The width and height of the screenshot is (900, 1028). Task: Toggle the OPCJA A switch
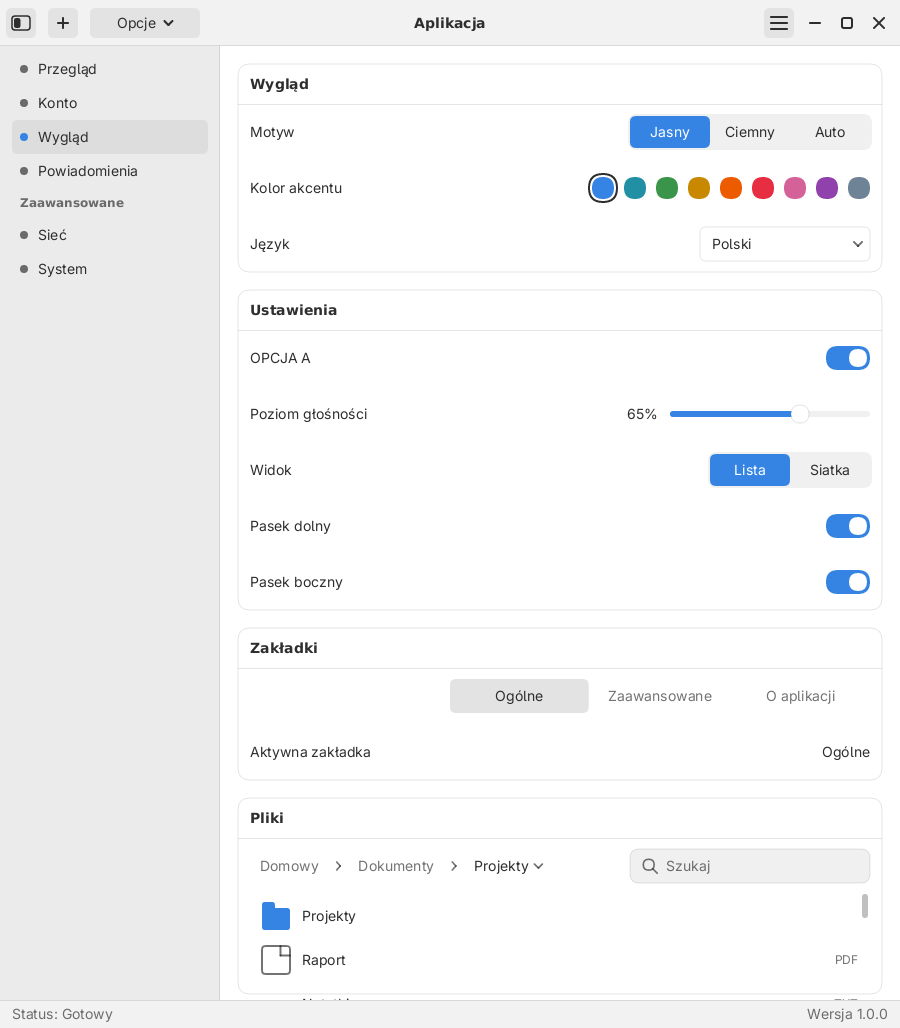[848, 358]
